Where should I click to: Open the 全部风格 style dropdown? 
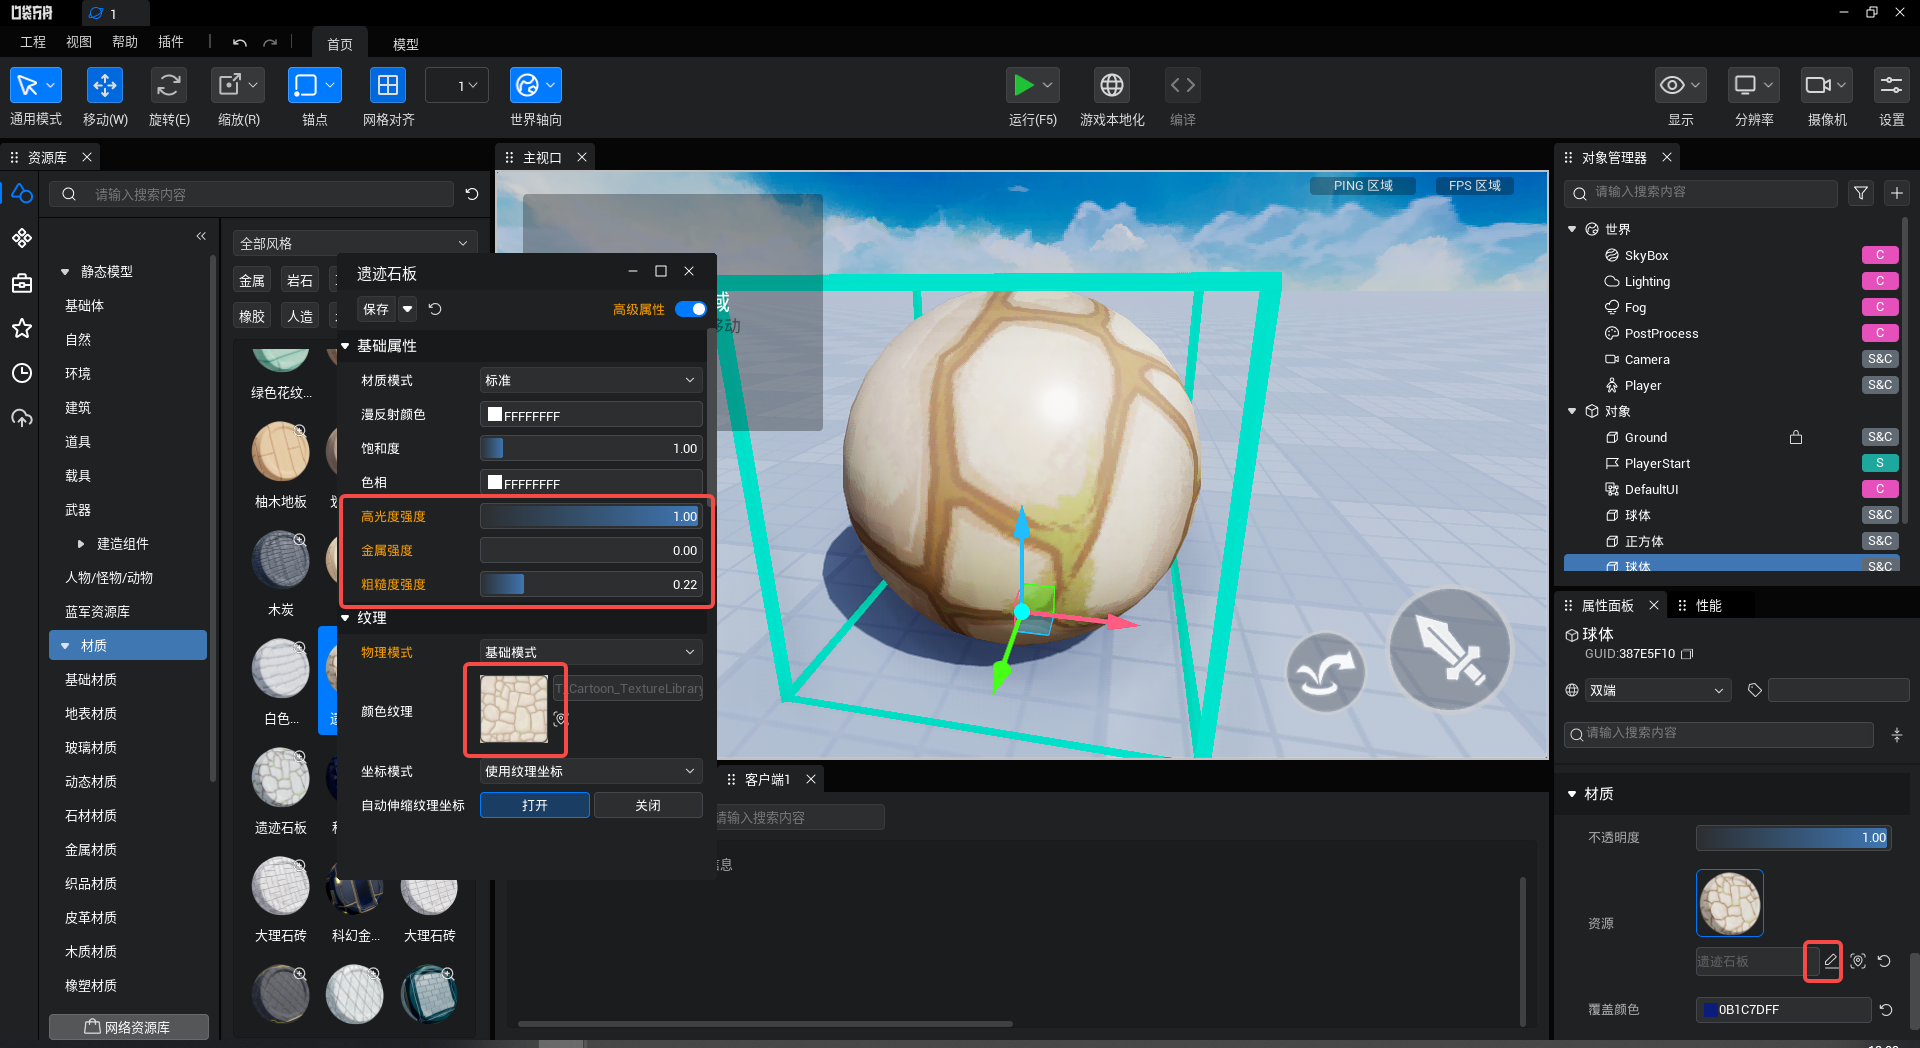pos(355,243)
